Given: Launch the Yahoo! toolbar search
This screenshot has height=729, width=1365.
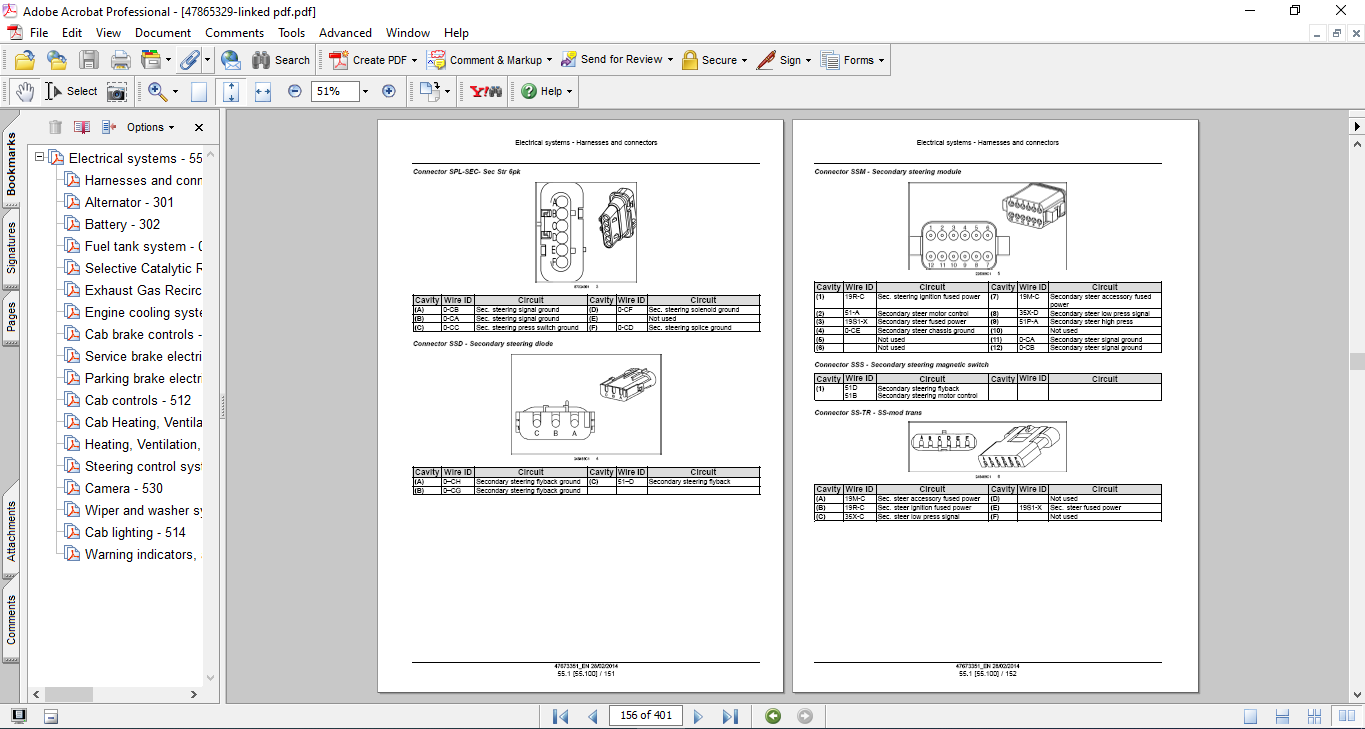Looking at the screenshot, I should point(488,91).
